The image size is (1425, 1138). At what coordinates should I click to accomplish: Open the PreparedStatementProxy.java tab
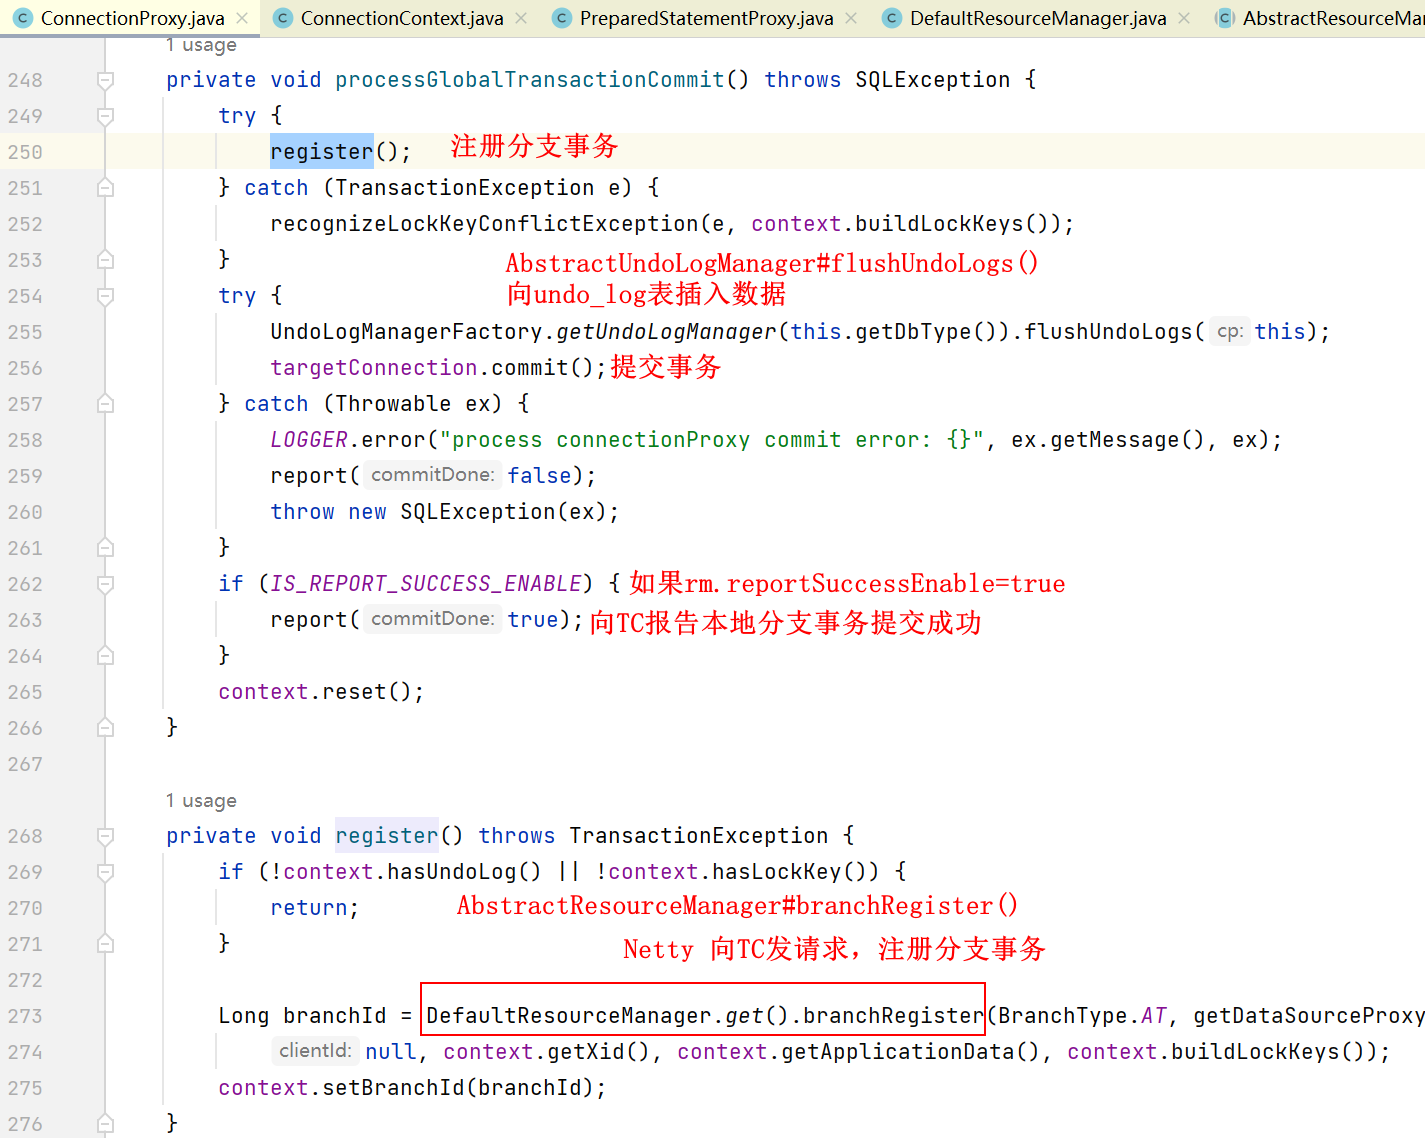pos(706,18)
